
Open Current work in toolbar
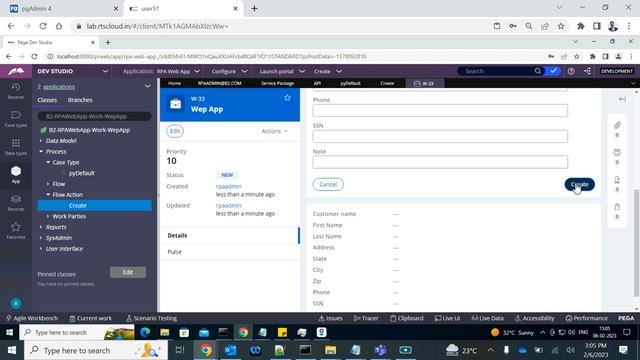[91, 318]
